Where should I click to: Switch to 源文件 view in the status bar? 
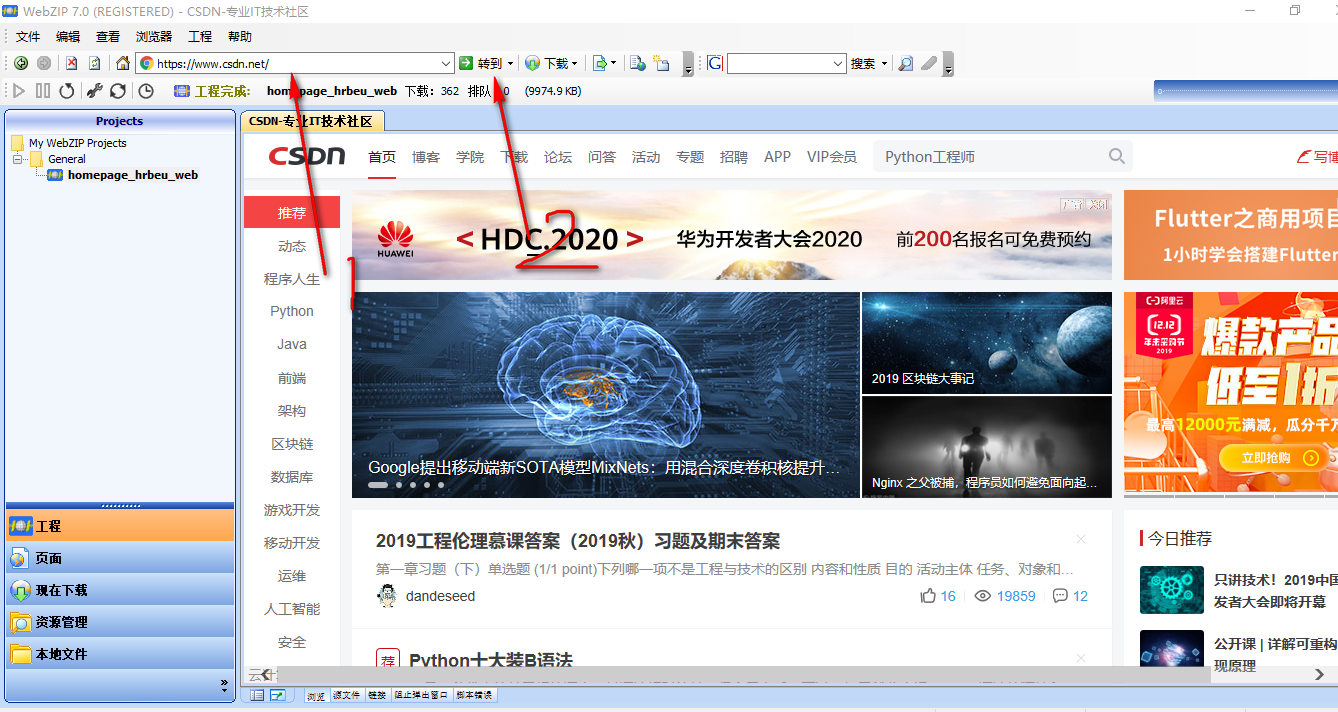coord(346,694)
